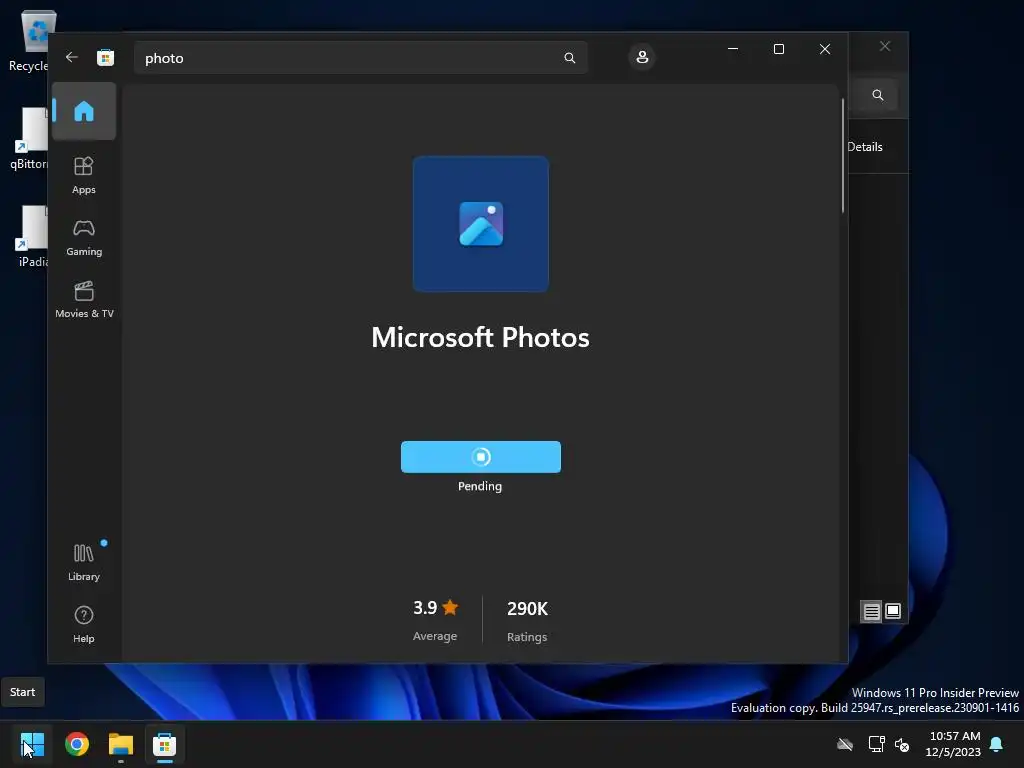The height and width of the screenshot is (768, 1024).
Task: Select the qBittorrent desktop shortcut
Action: [x=29, y=139]
